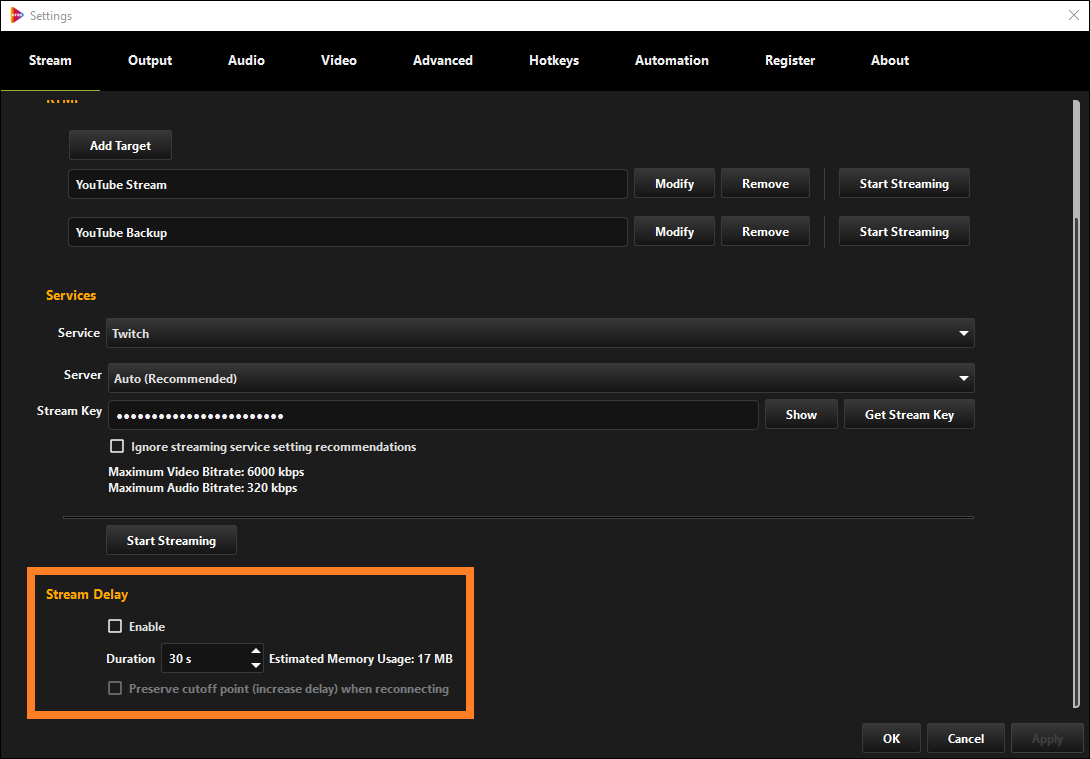Switch to the Hotkeys tab

point(554,60)
